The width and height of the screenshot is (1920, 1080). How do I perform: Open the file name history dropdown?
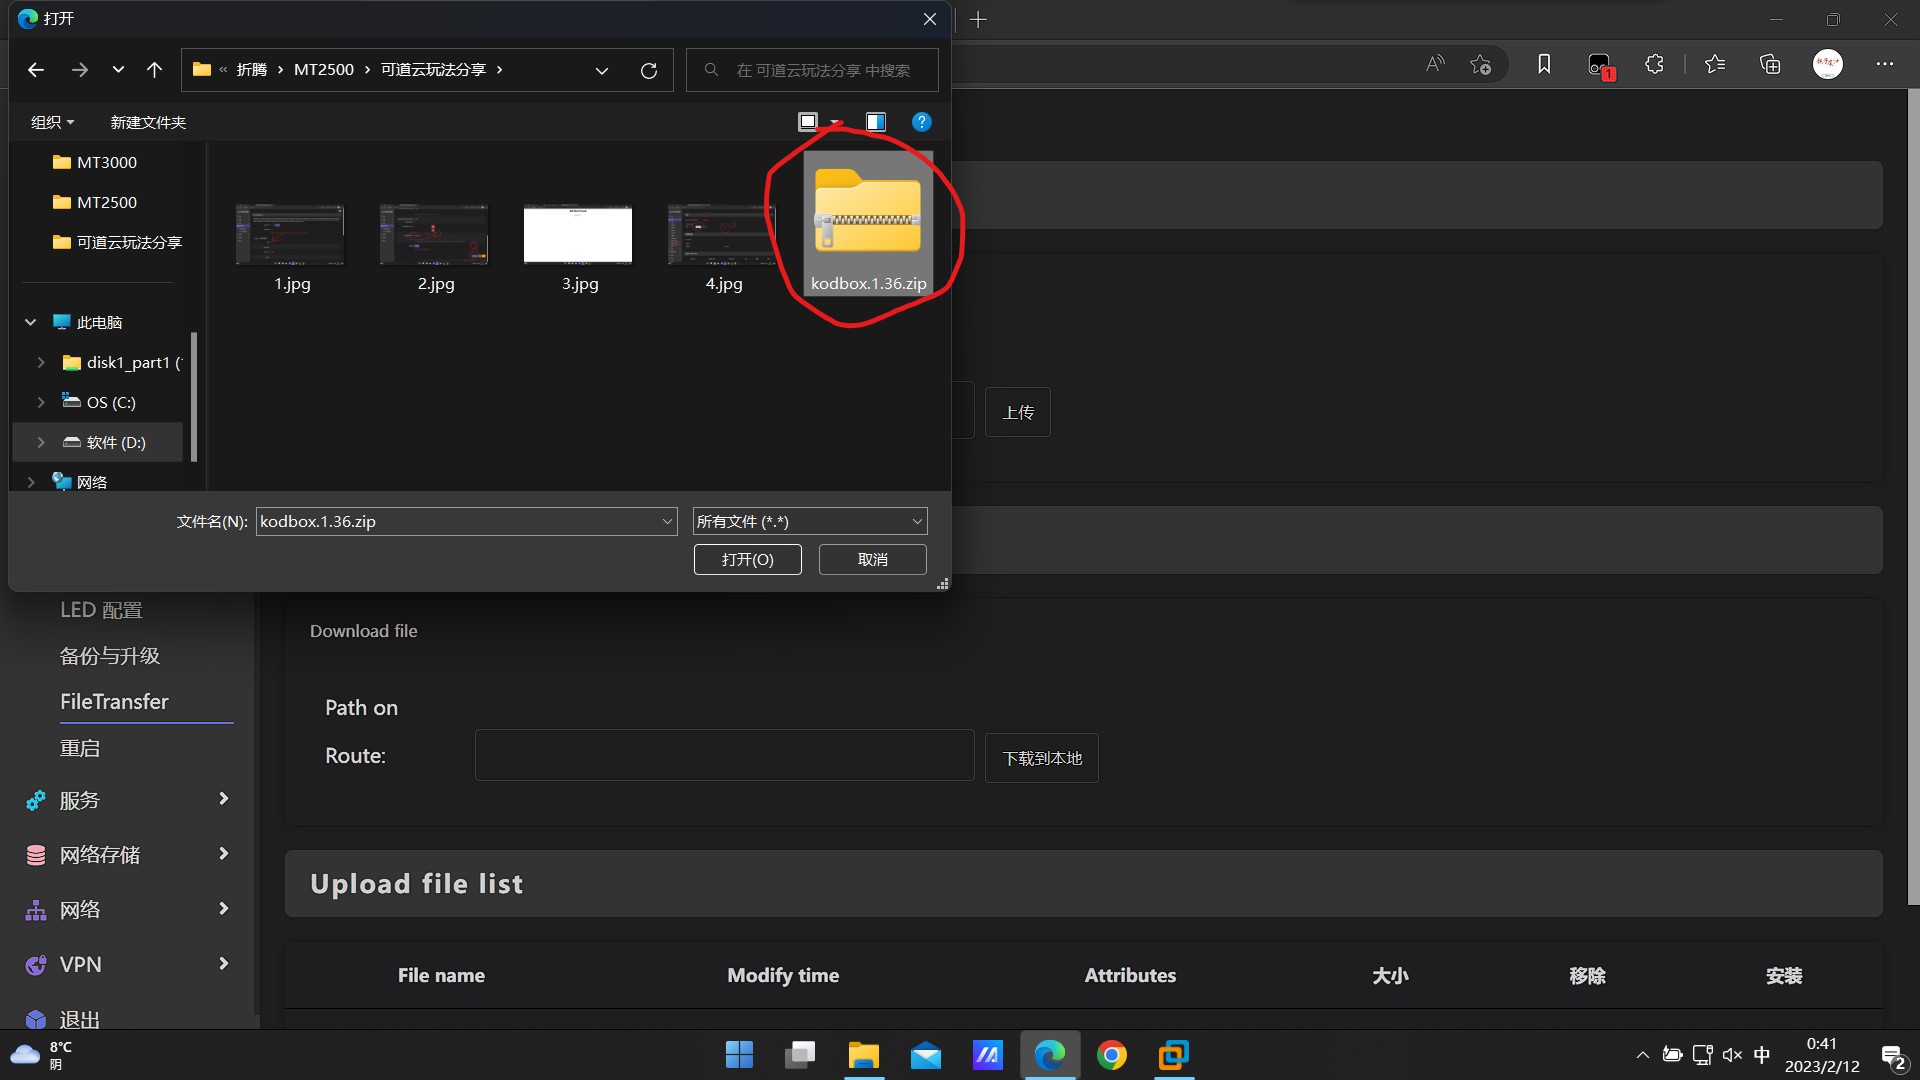click(x=667, y=521)
